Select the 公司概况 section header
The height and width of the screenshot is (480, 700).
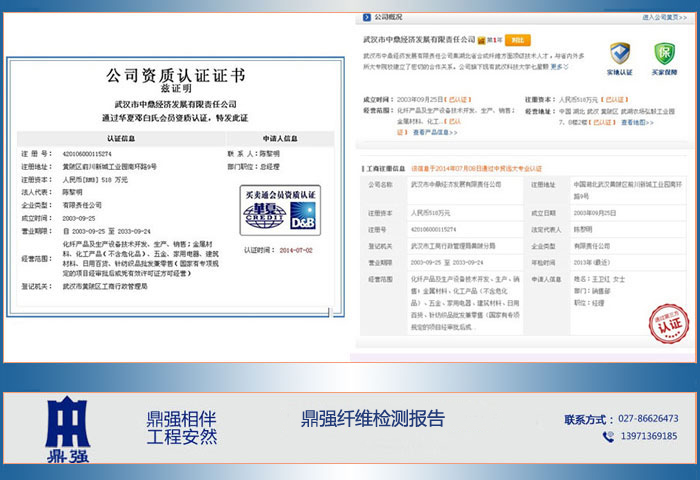(389, 17)
